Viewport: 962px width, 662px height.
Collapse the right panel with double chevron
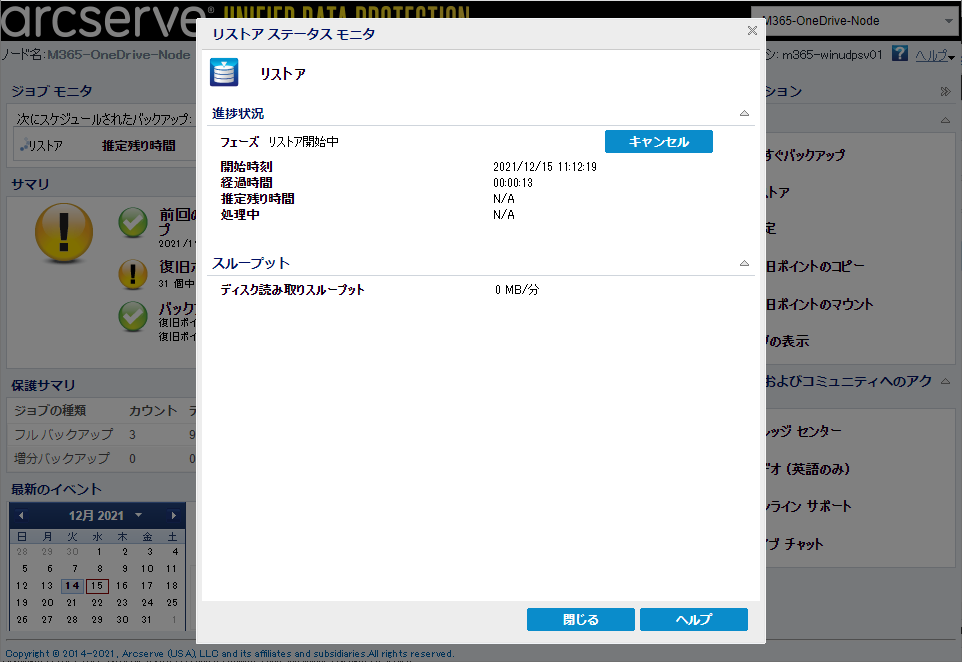[945, 91]
